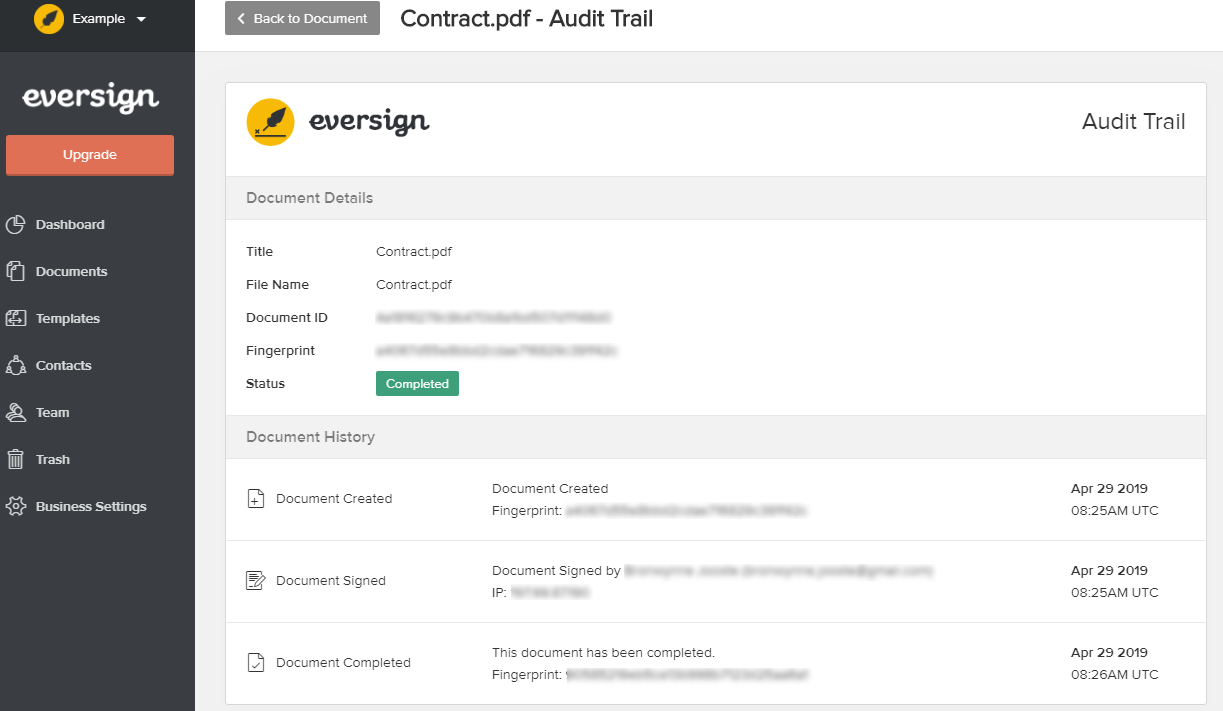Click the Back to Document button
The image size is (1223, 711).
302,18
